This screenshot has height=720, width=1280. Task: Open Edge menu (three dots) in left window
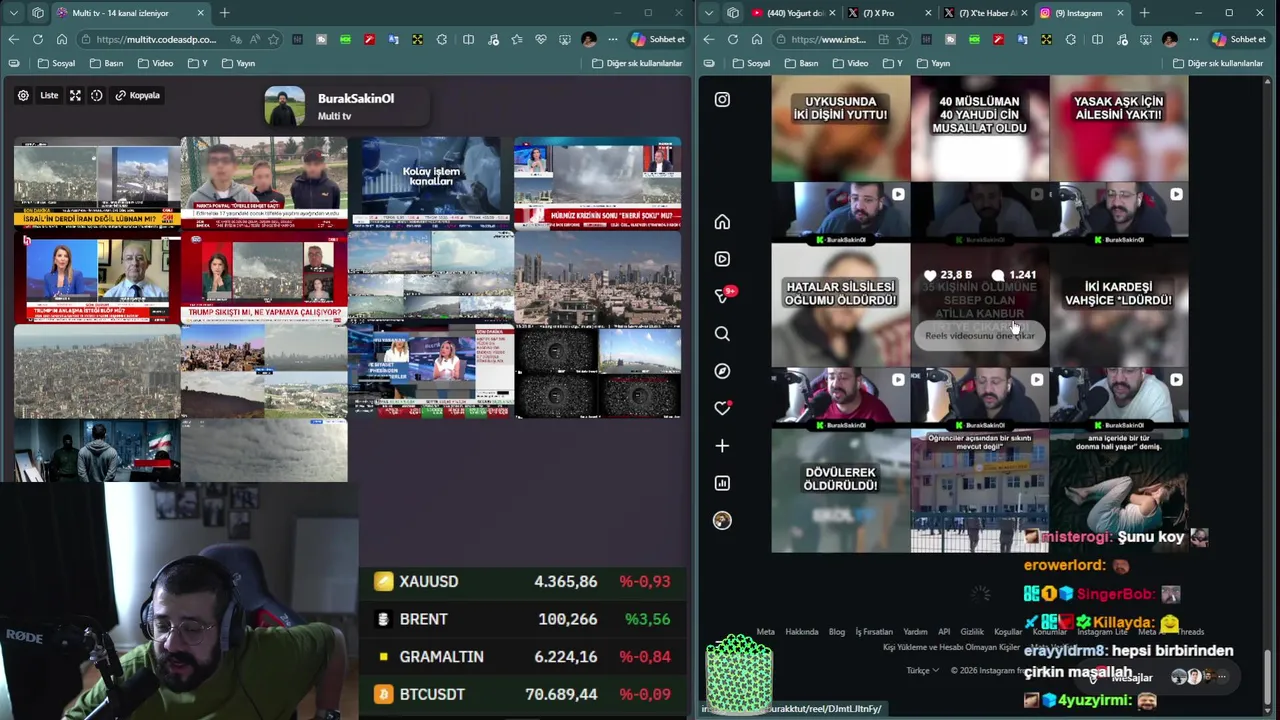[612, 39]
